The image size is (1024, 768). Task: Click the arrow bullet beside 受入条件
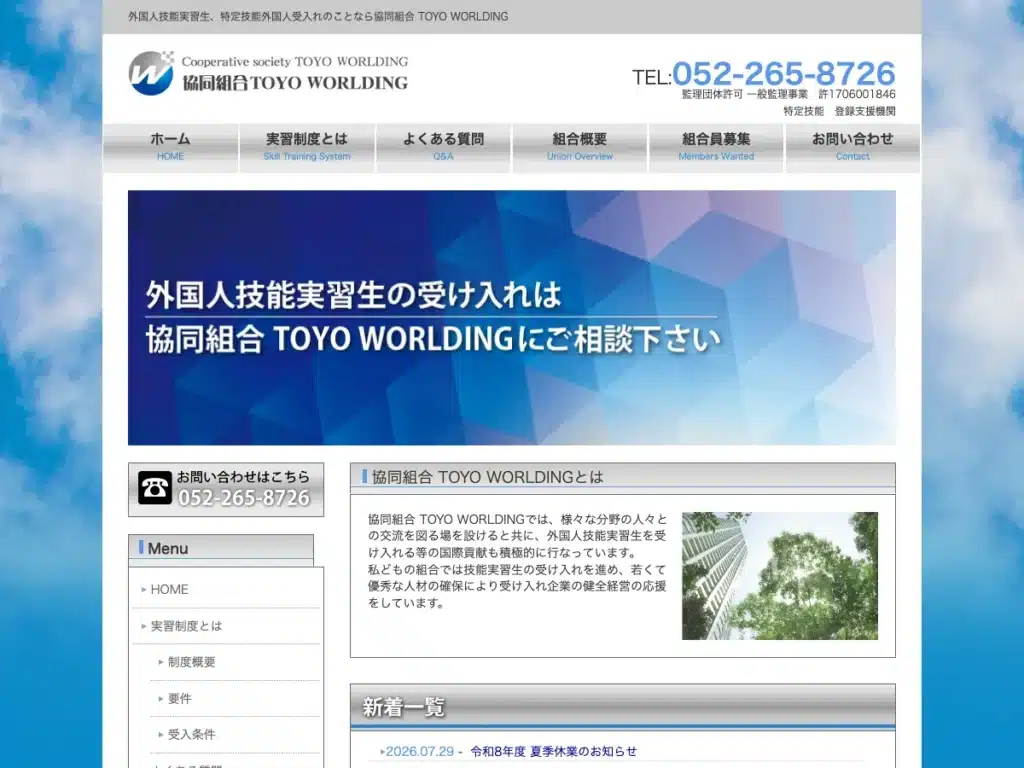[x=161, y=735]
